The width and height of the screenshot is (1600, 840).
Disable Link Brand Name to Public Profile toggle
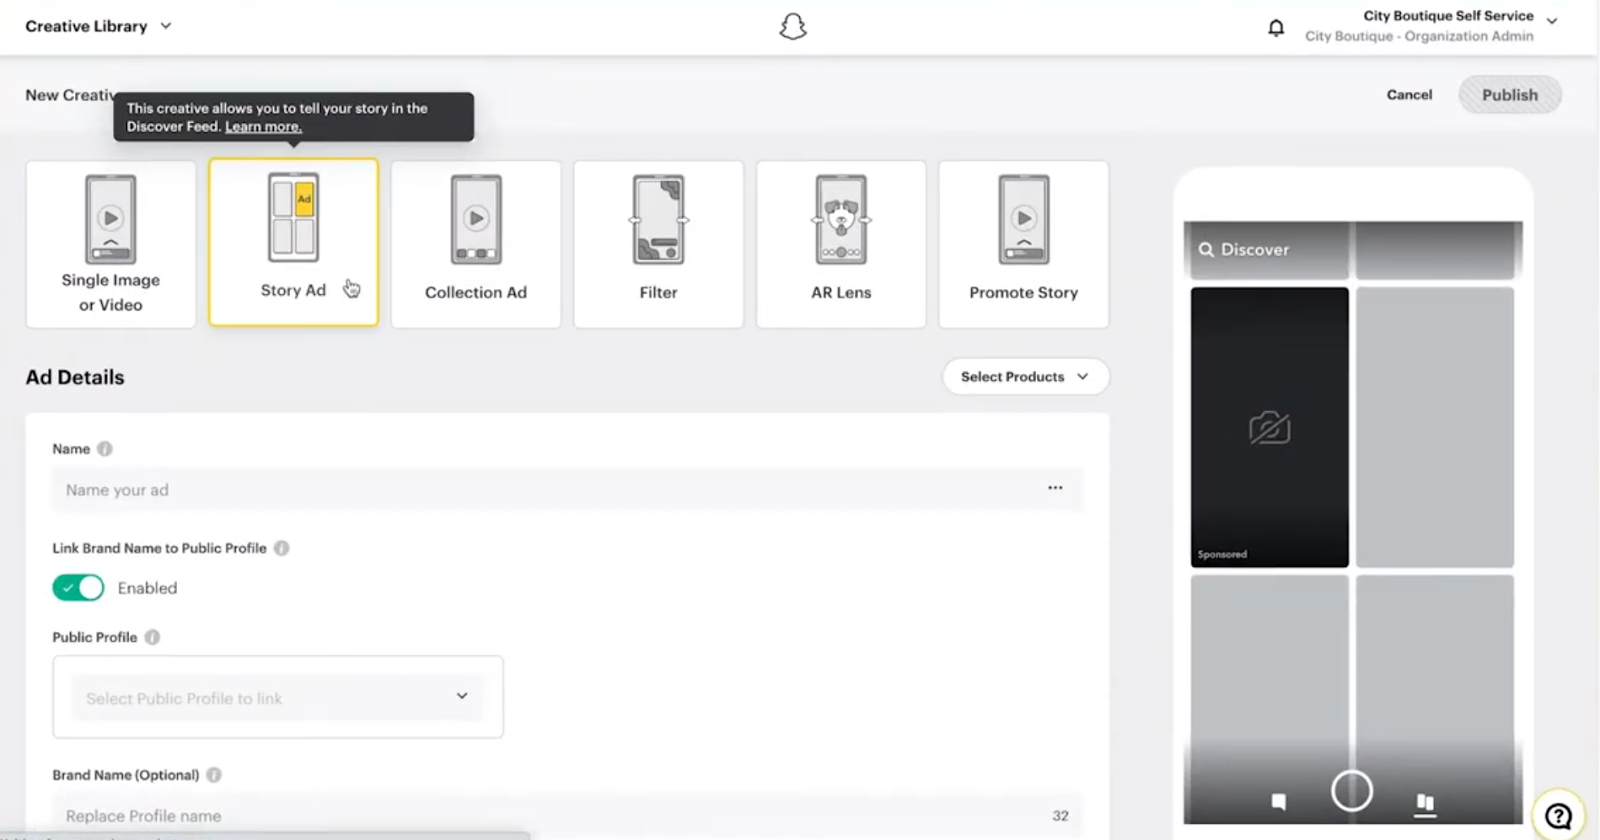(x=78, y=588)
